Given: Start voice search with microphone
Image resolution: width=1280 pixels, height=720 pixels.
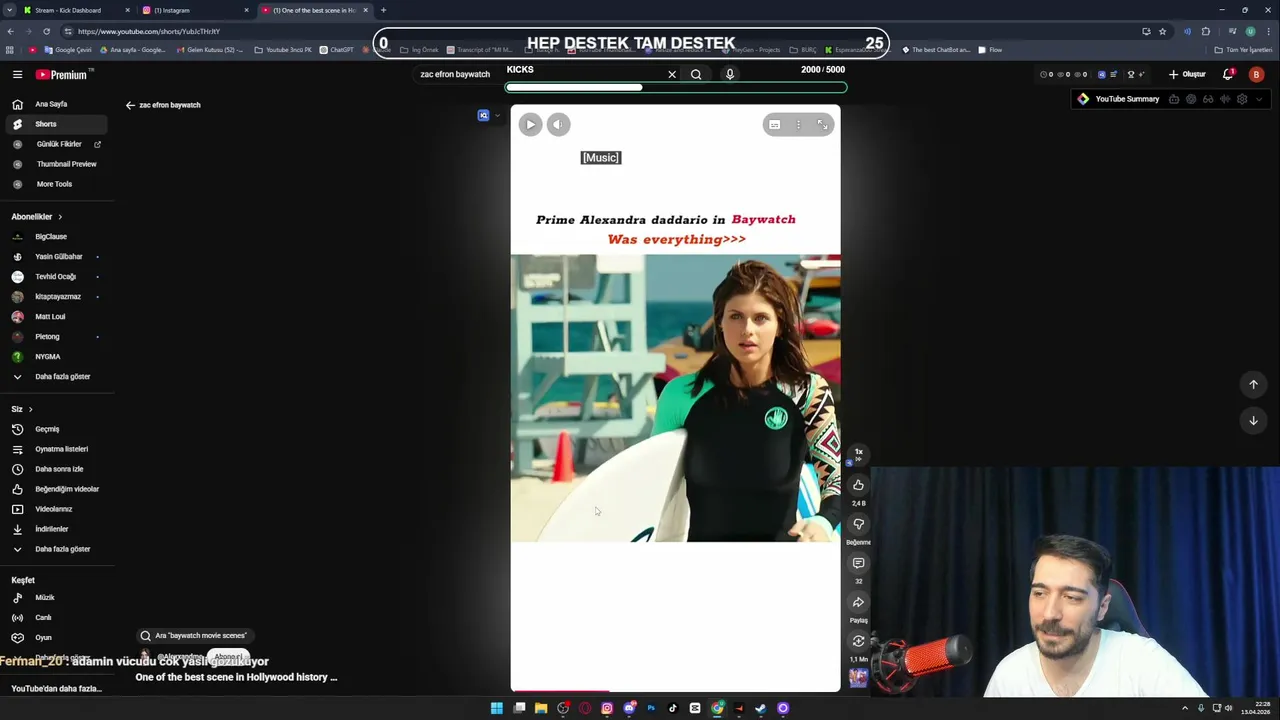Looking at the screenshot, I should 730,74.
